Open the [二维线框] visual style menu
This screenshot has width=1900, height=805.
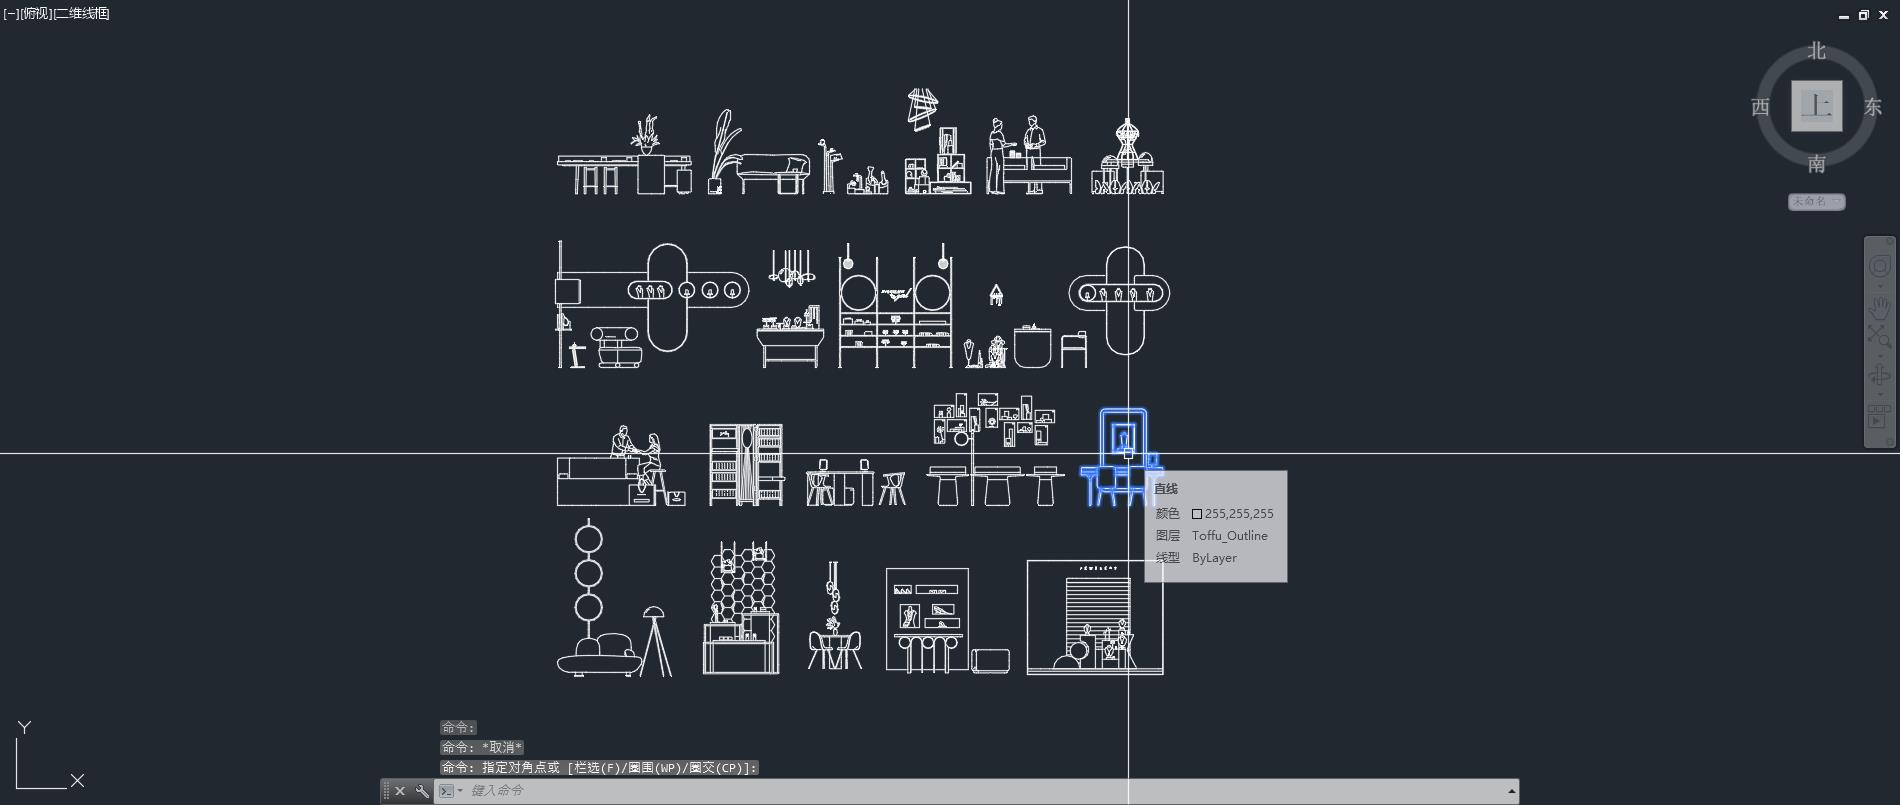coord(82,13)
